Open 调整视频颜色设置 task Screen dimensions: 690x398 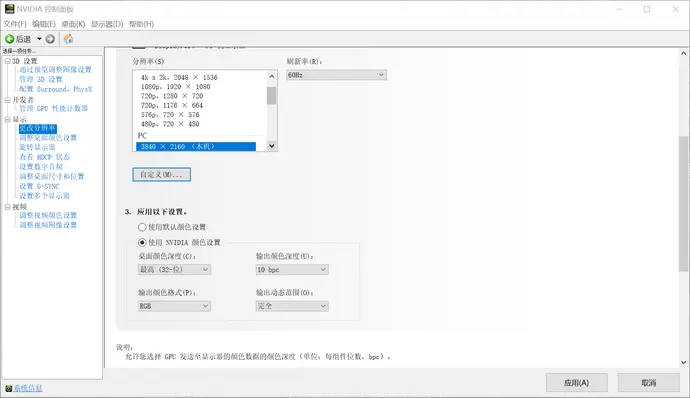[48, 215]
